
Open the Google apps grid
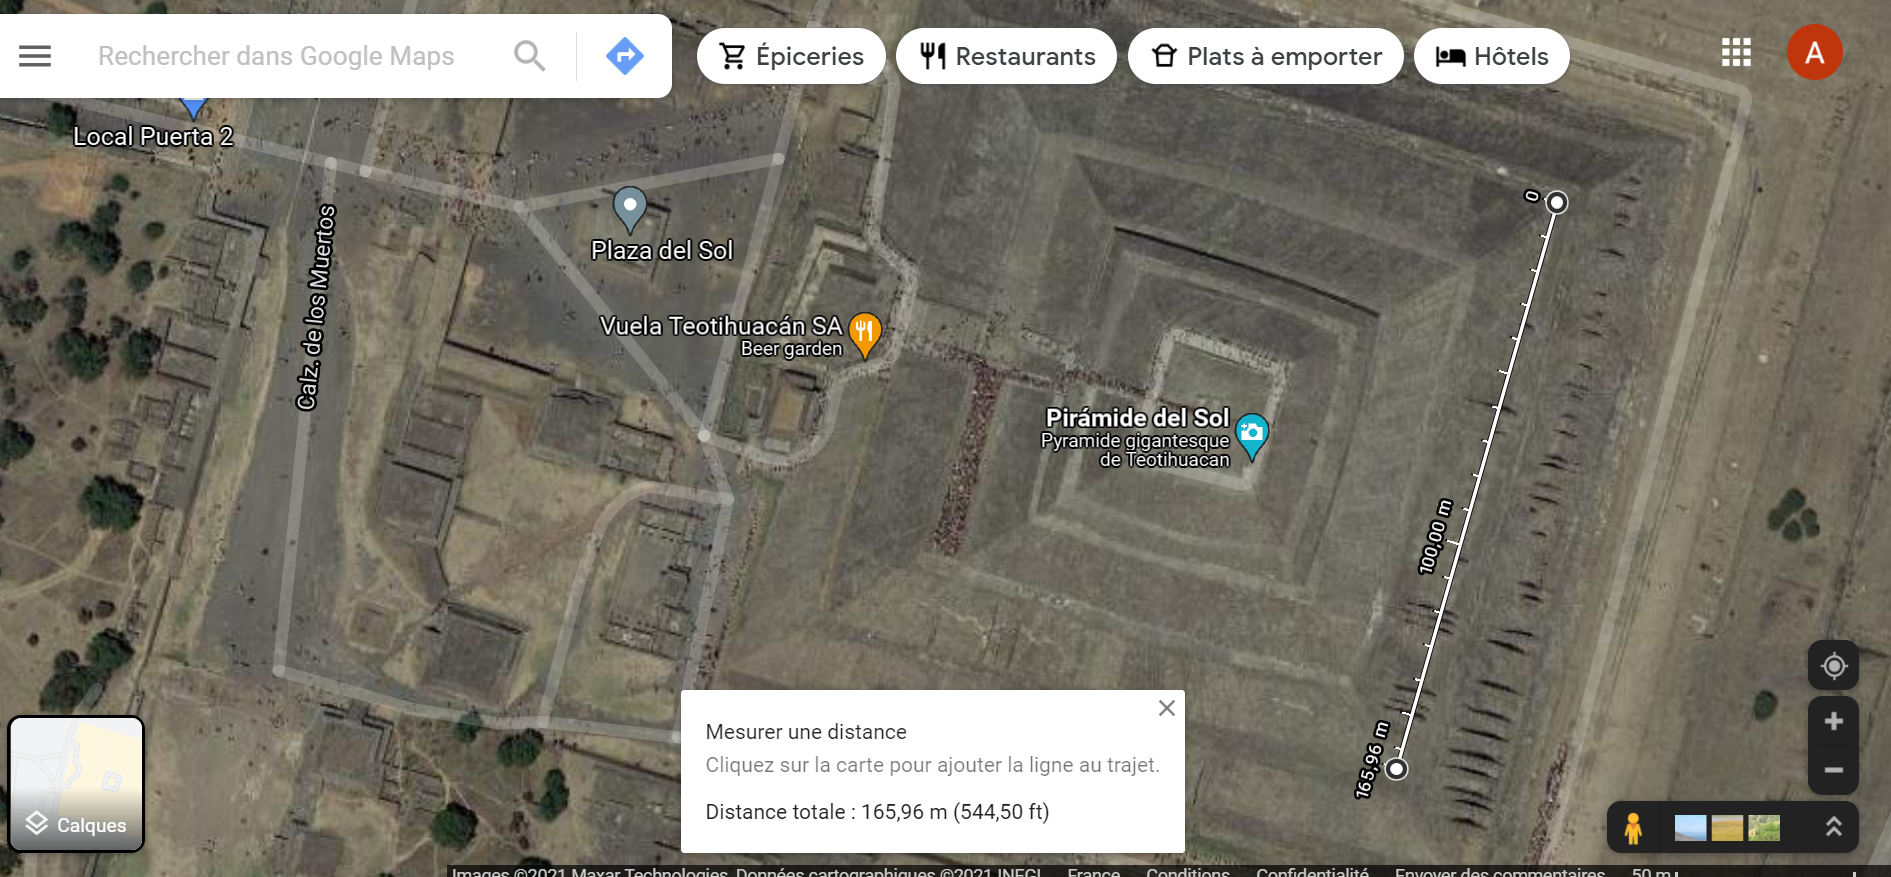tap(1736, 52)
